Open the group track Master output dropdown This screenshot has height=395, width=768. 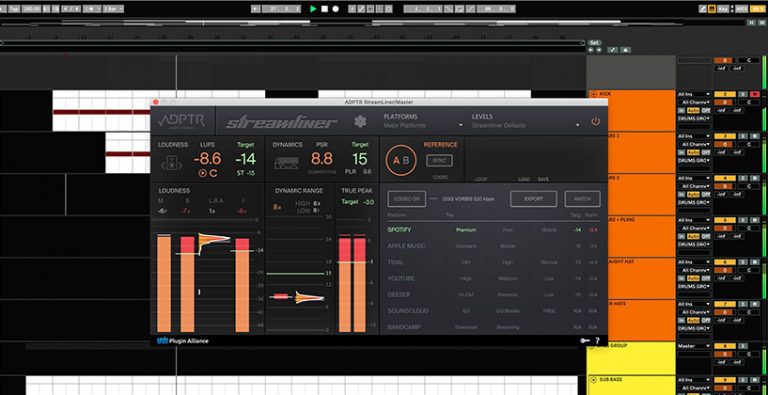(x=694, y=346)
